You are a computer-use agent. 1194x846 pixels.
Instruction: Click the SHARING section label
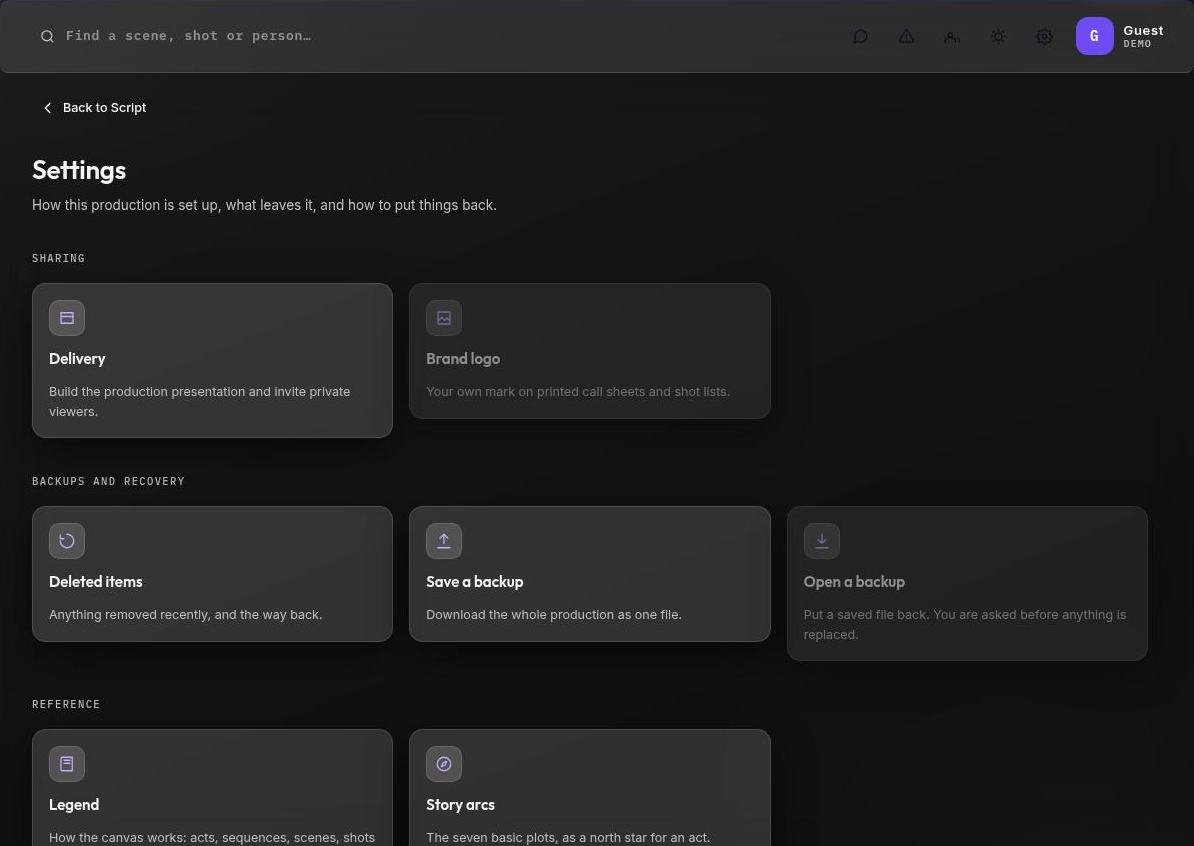(x=59, y=258)
